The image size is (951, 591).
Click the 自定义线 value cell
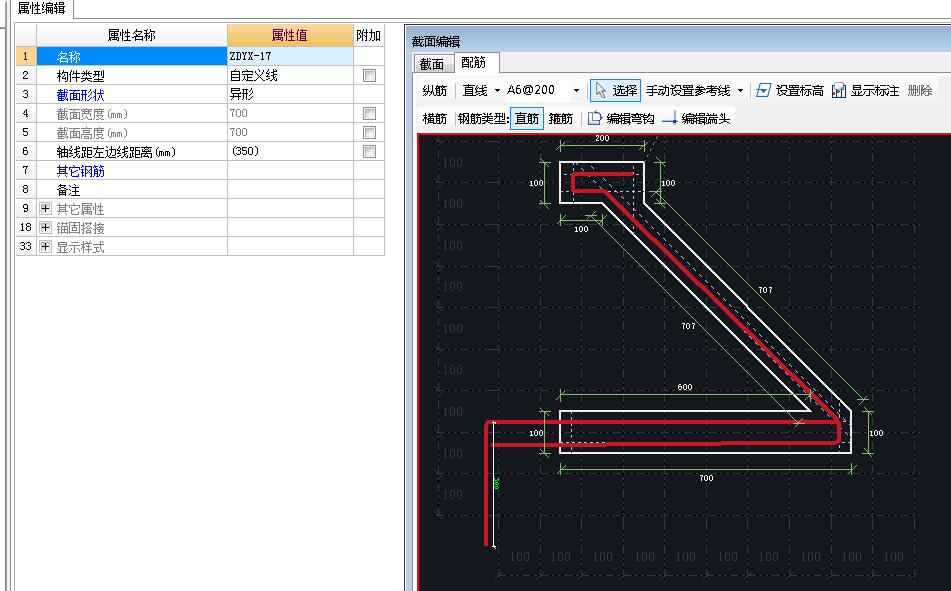click(290, 75)
